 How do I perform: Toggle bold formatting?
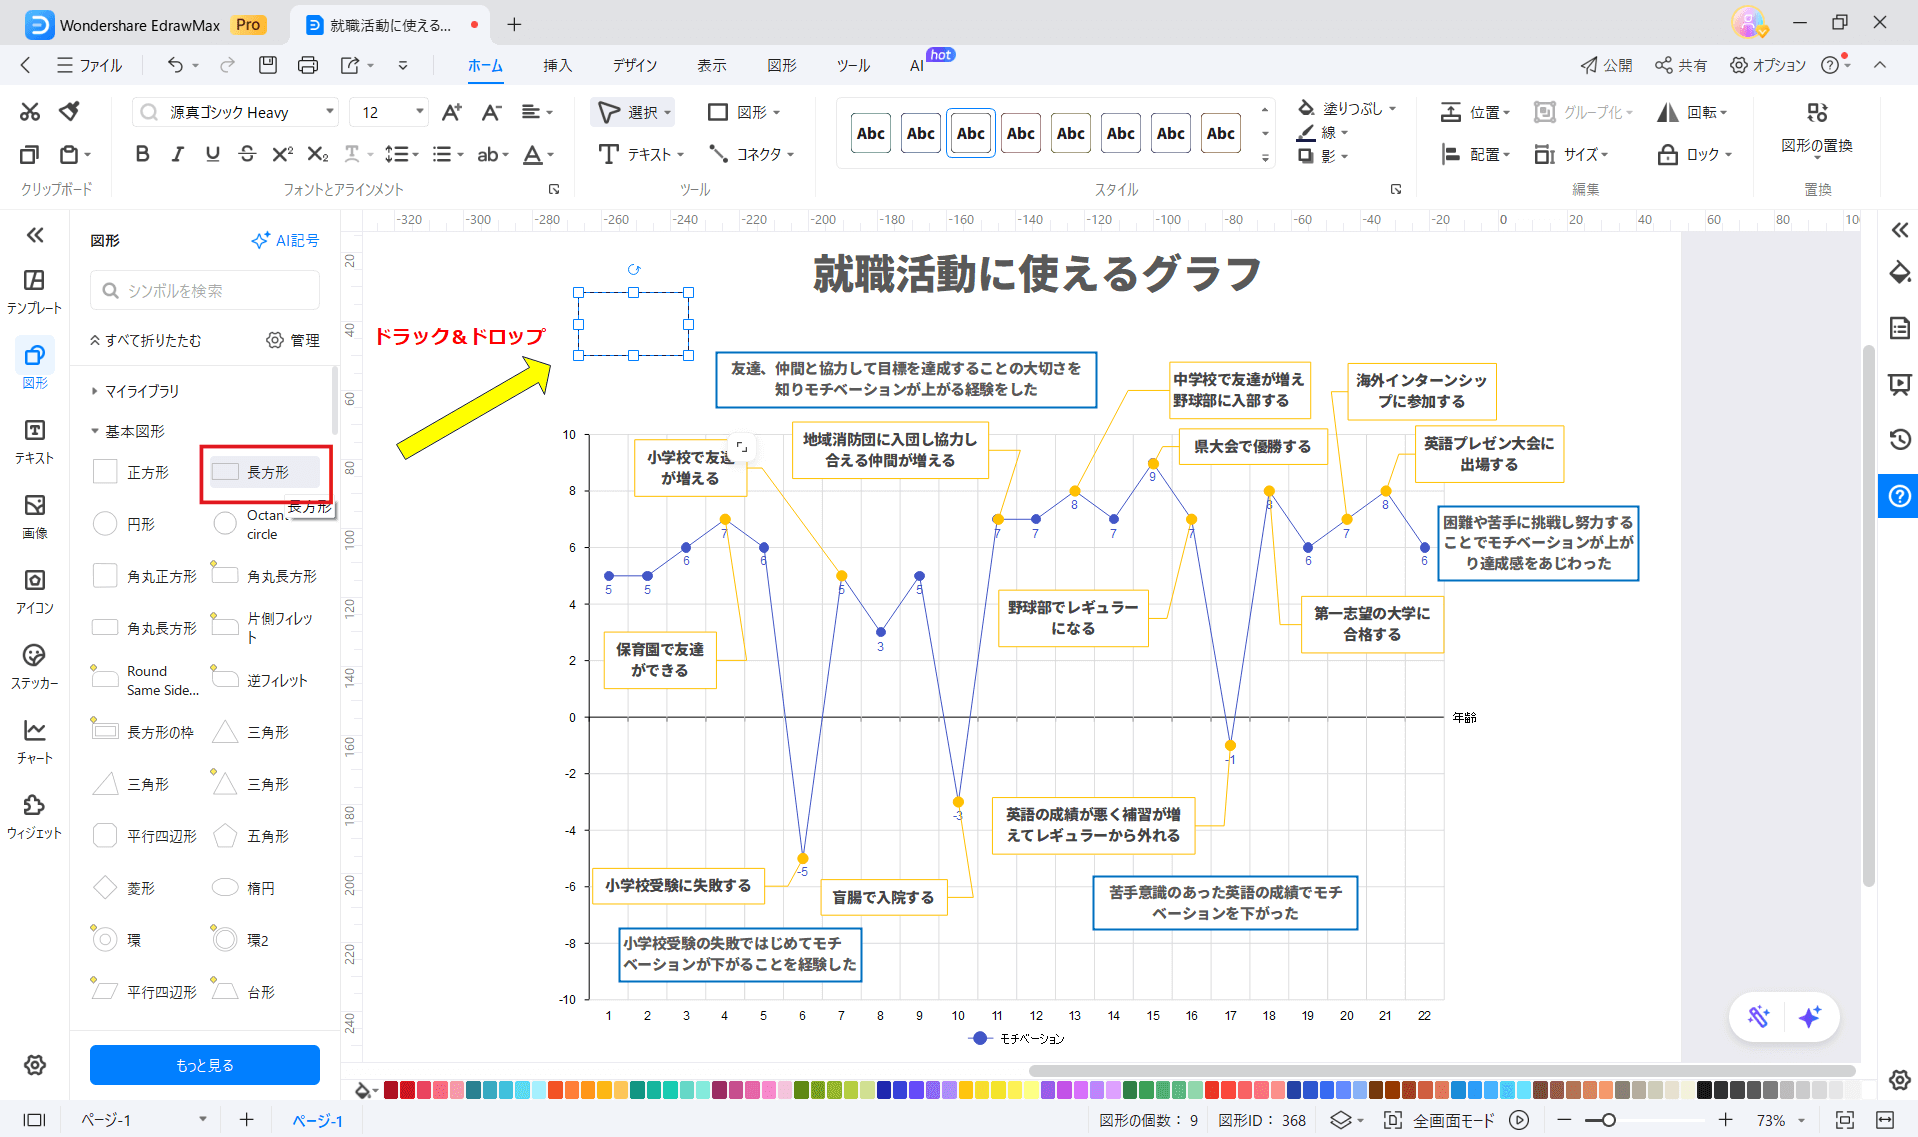point(141,154)
